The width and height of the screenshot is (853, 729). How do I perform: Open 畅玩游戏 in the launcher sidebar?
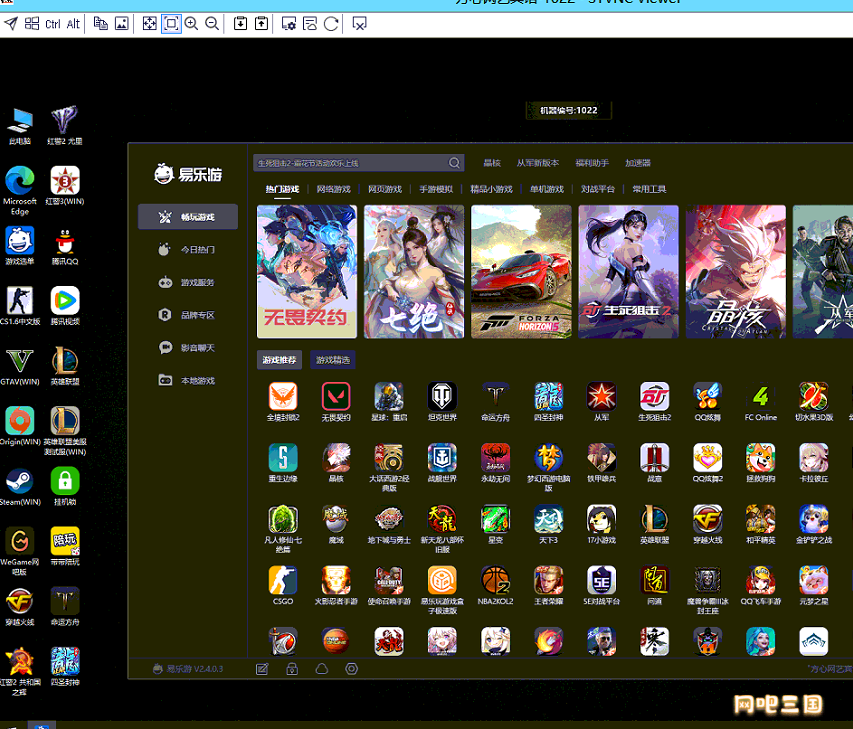pos(188,217)
